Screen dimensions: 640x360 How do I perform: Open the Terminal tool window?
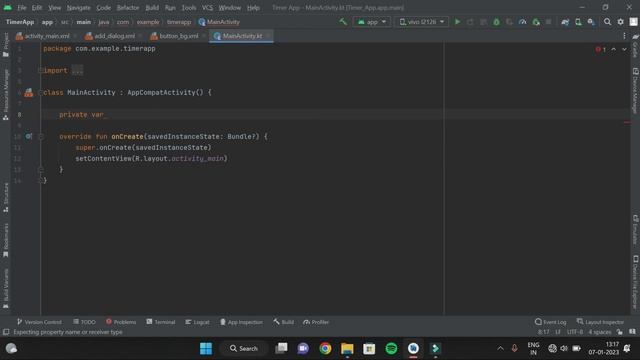(161, 322)
